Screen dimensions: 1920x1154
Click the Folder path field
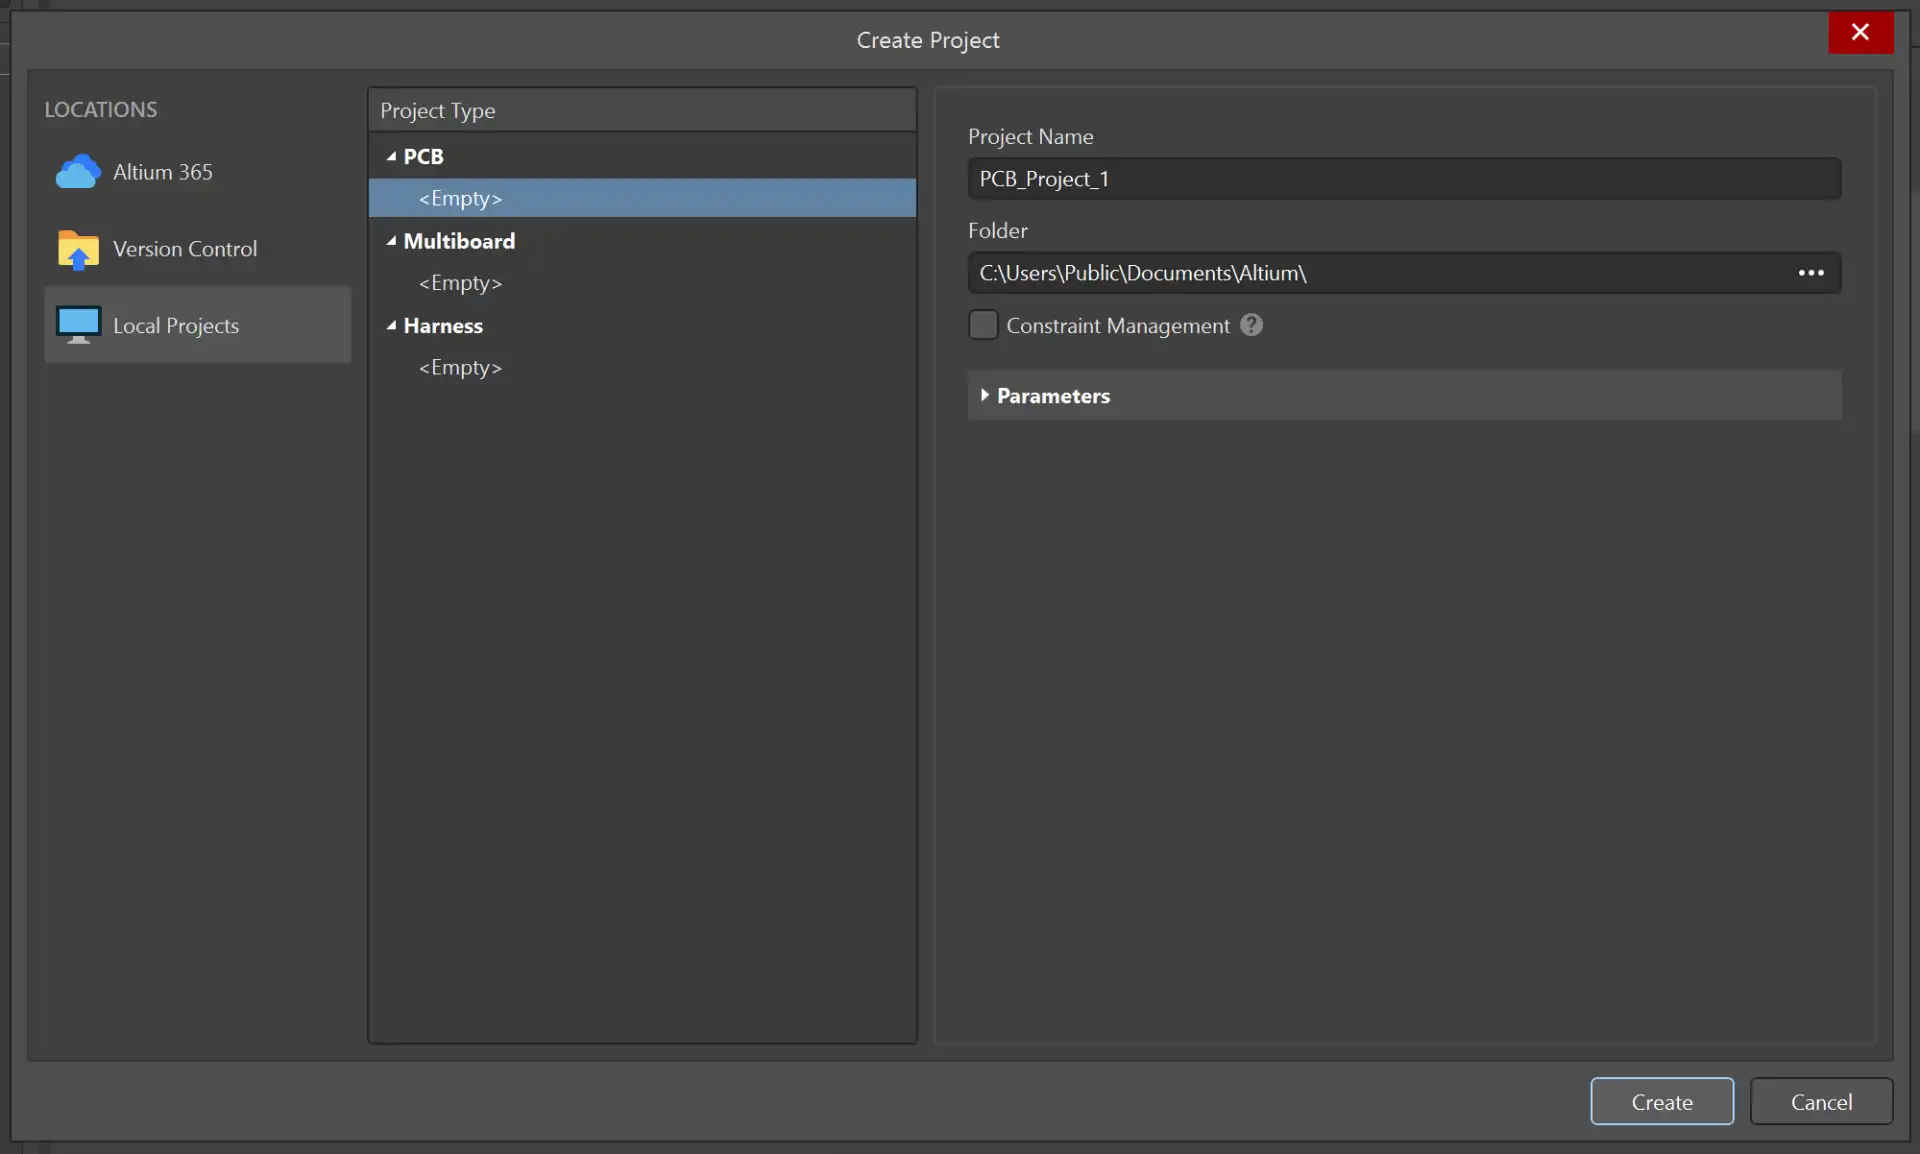click(x=1380, y=273)
